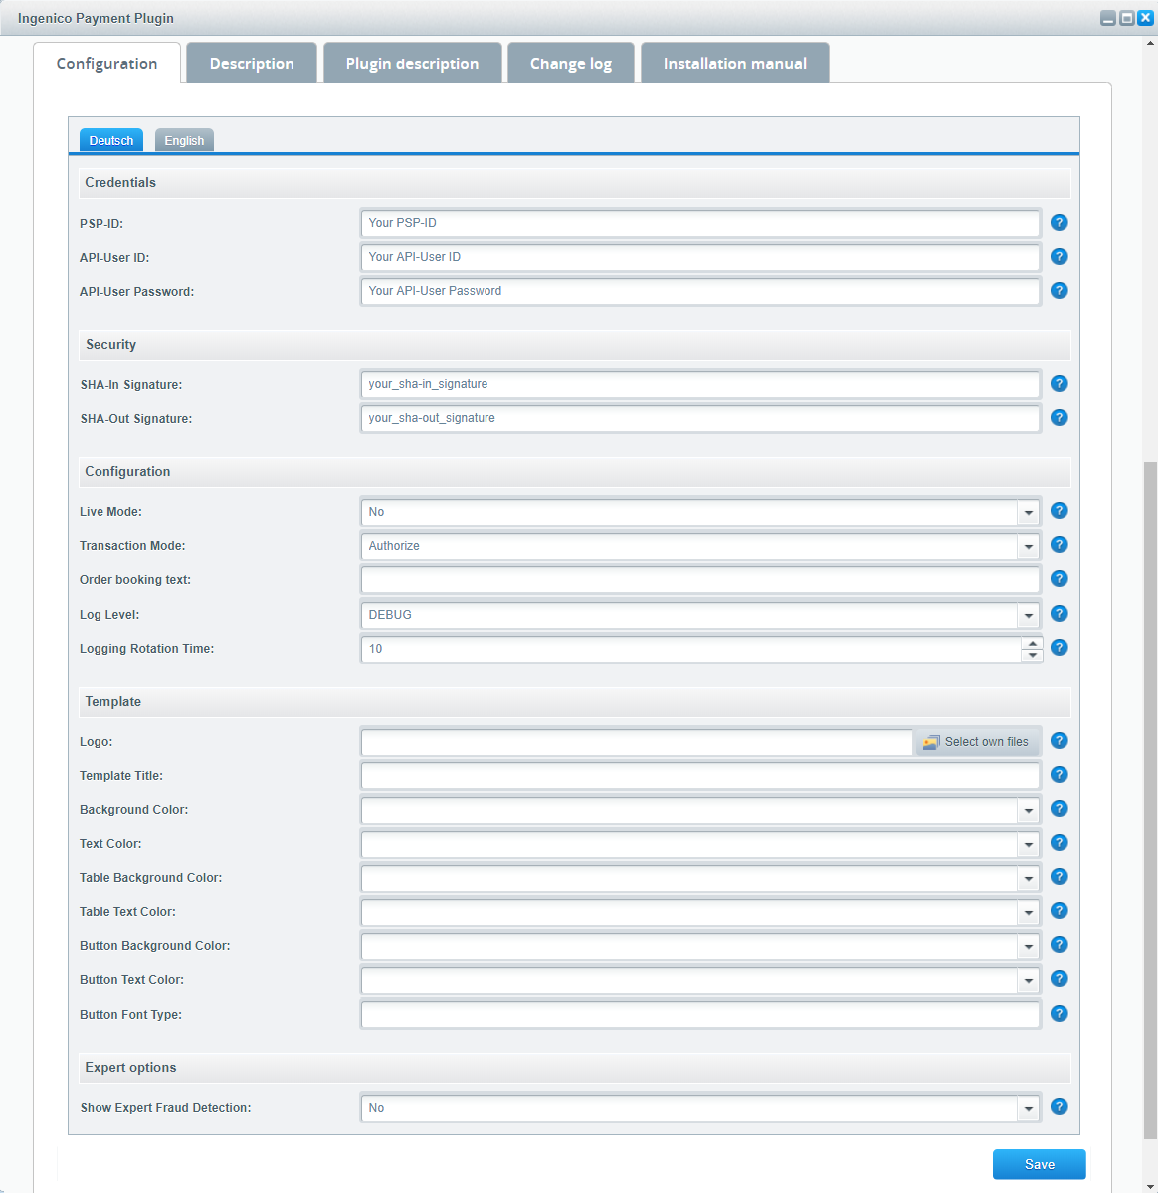Increase the Logging Rotation Time value

pyautogui.click(x=1032, y=644)
